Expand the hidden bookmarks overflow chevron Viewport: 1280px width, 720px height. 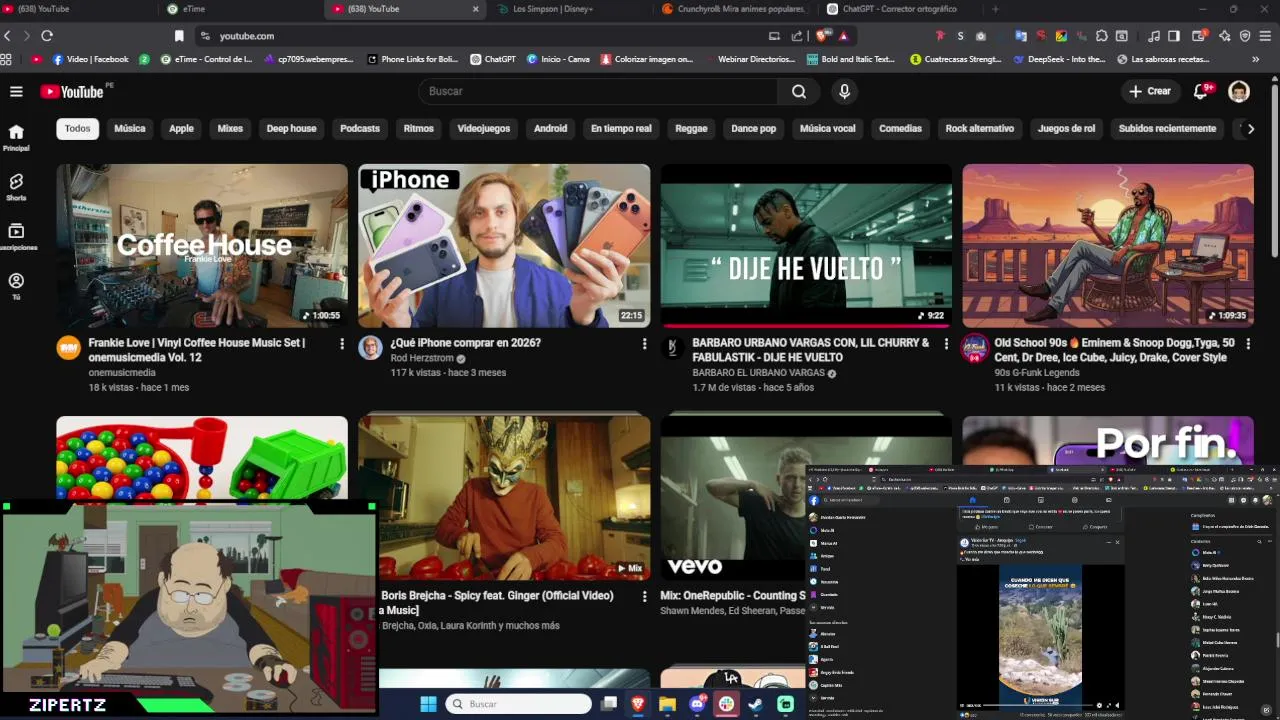[x=1256, y=59]
